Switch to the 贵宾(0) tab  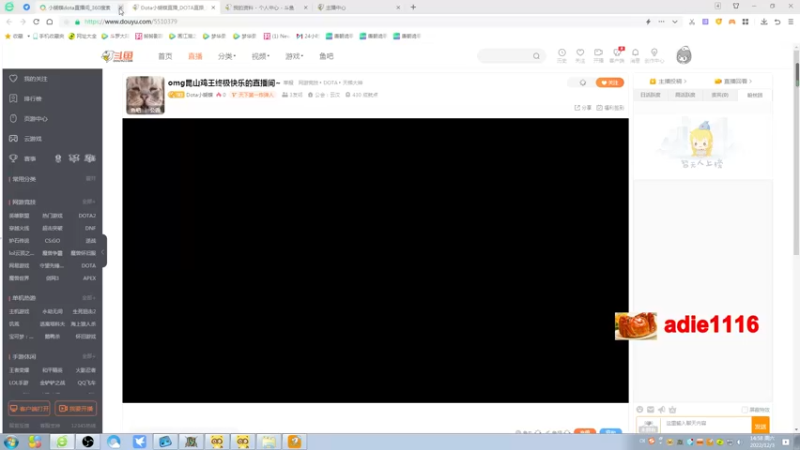point(720,95)
